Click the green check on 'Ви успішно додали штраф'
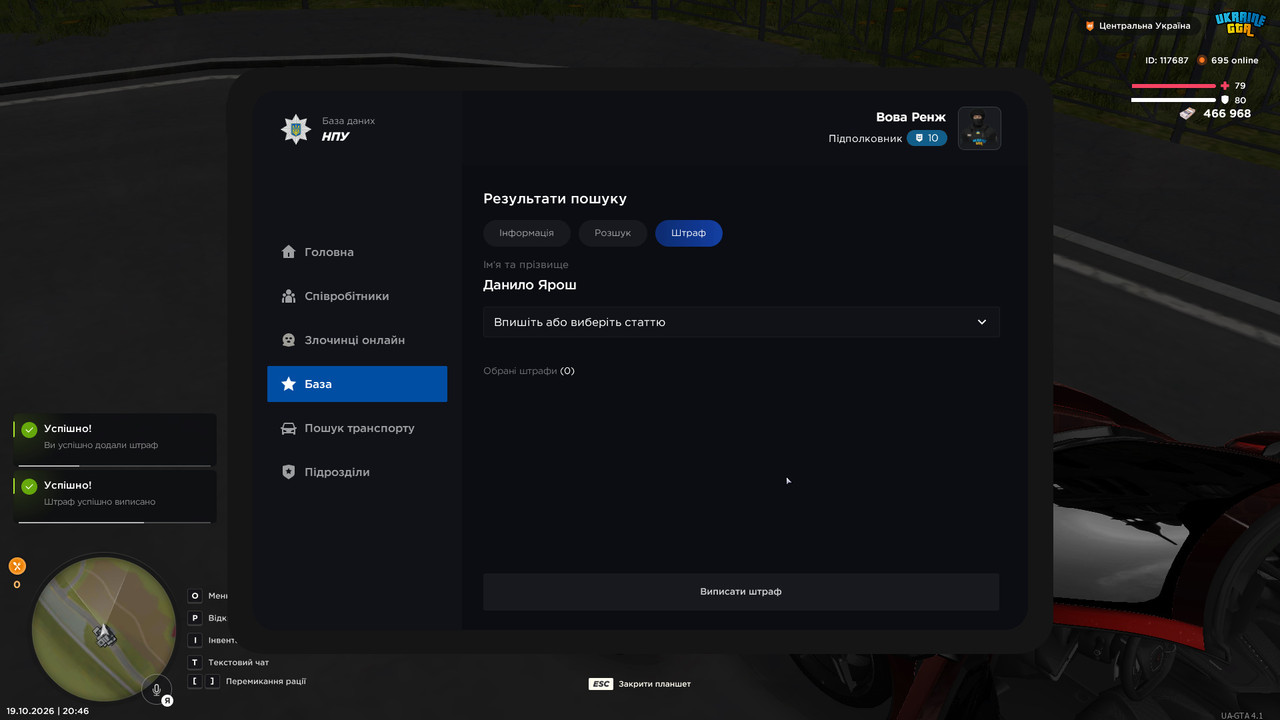 [30, 430]
